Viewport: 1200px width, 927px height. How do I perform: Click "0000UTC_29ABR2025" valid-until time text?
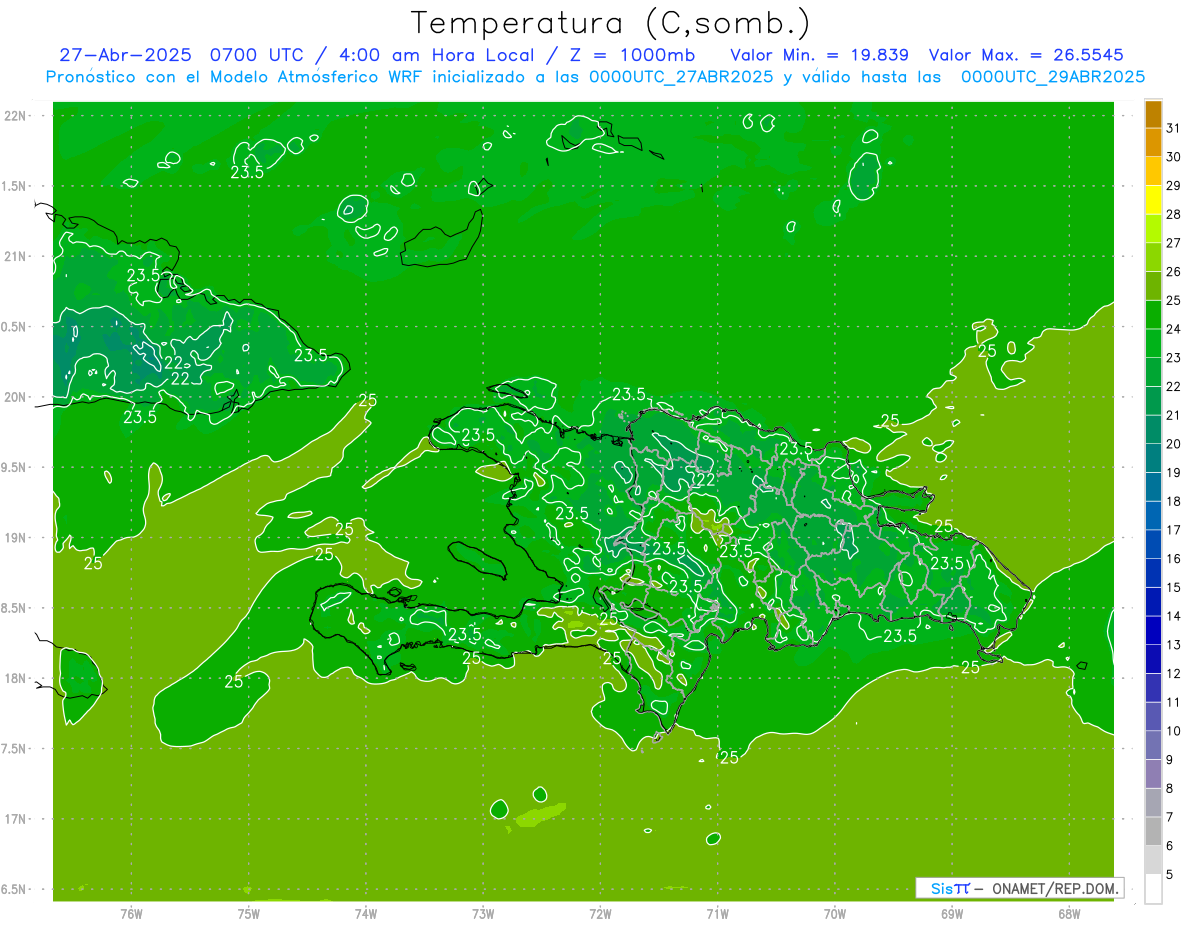click(1052, 77)
